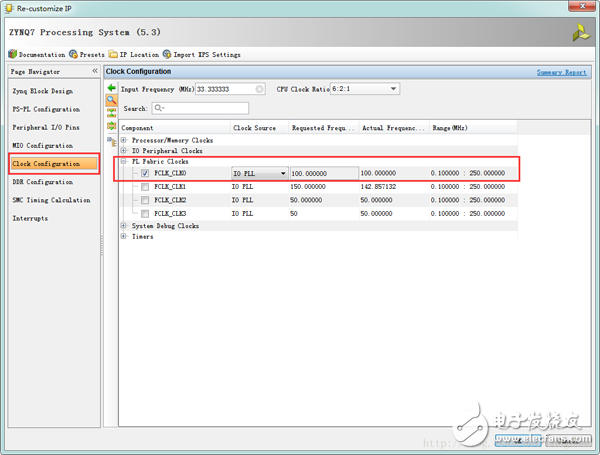The image size is (600, 455).
Task: Uncheck the FCLK_CLK0 checkbox
Action: (146, 173)
